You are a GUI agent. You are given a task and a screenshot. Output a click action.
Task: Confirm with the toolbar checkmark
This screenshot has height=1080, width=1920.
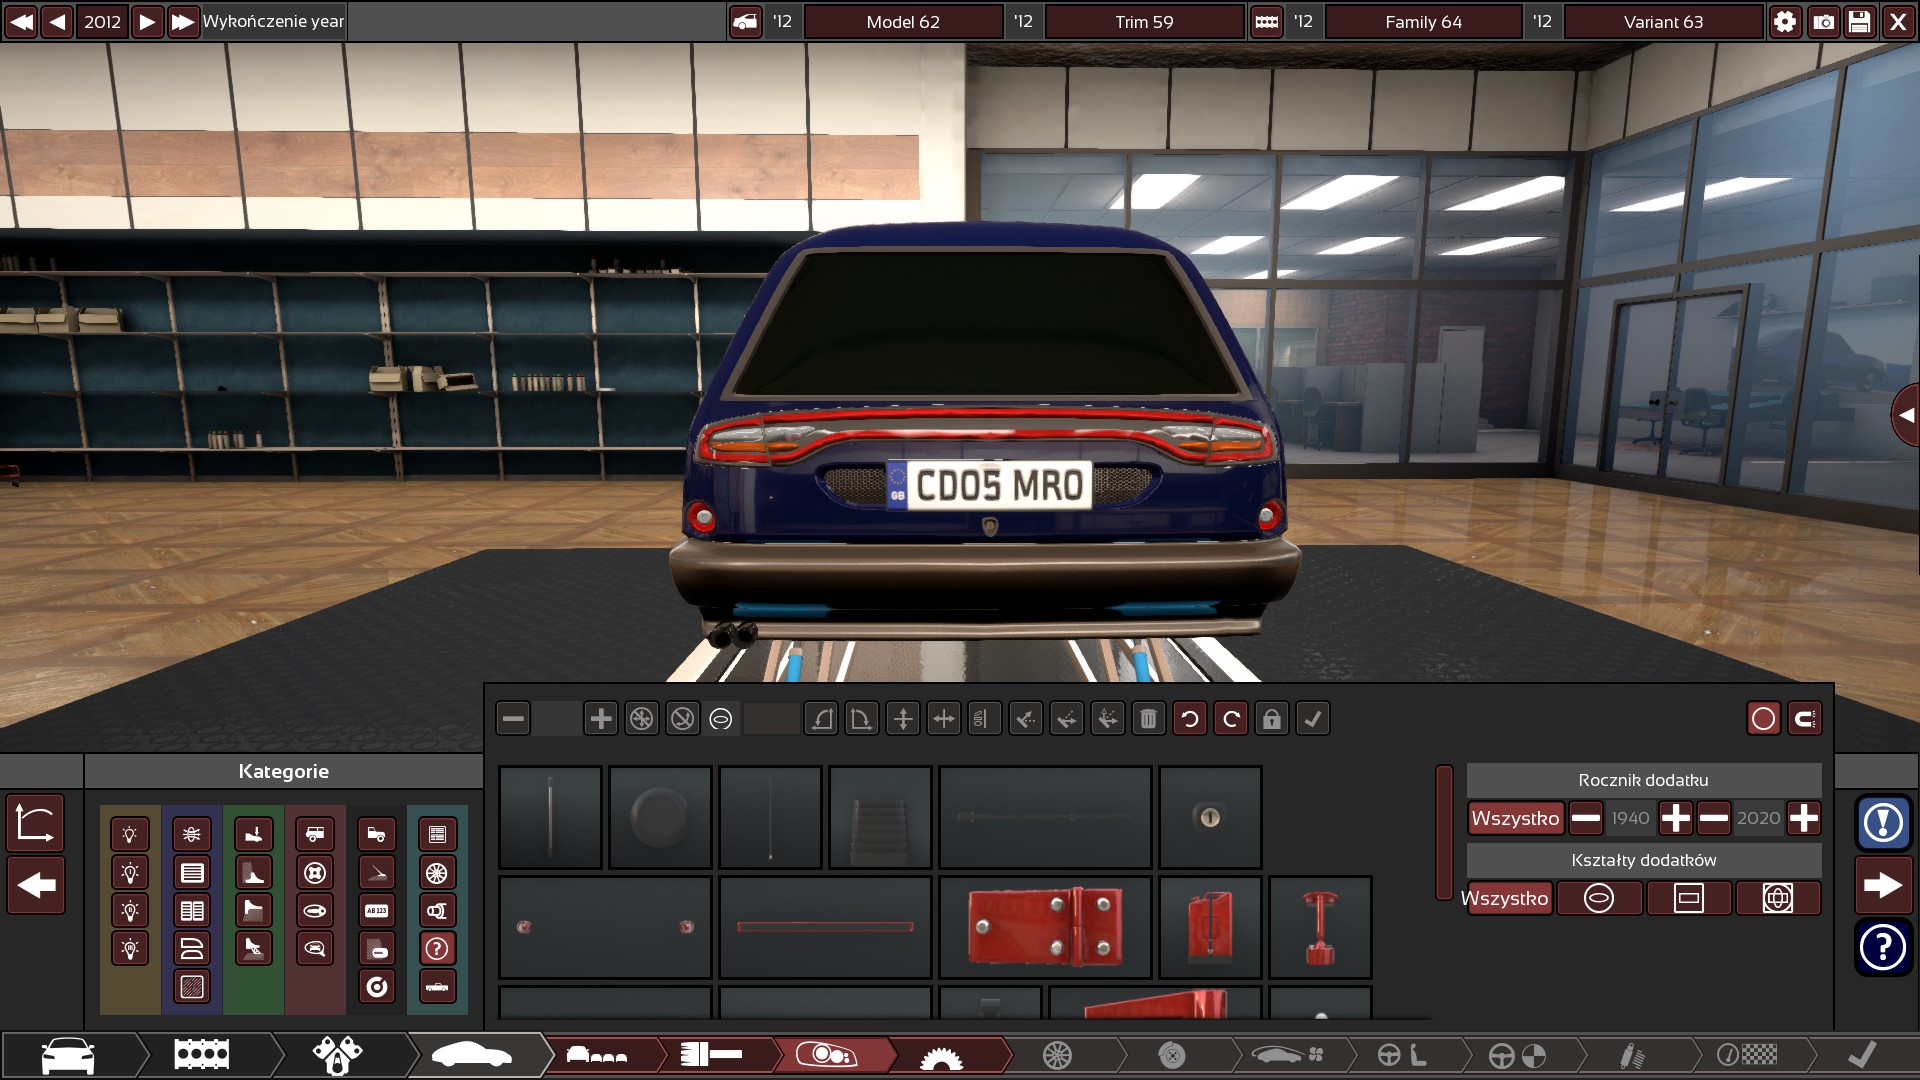pyautogui.click(x=1312, y=718)
